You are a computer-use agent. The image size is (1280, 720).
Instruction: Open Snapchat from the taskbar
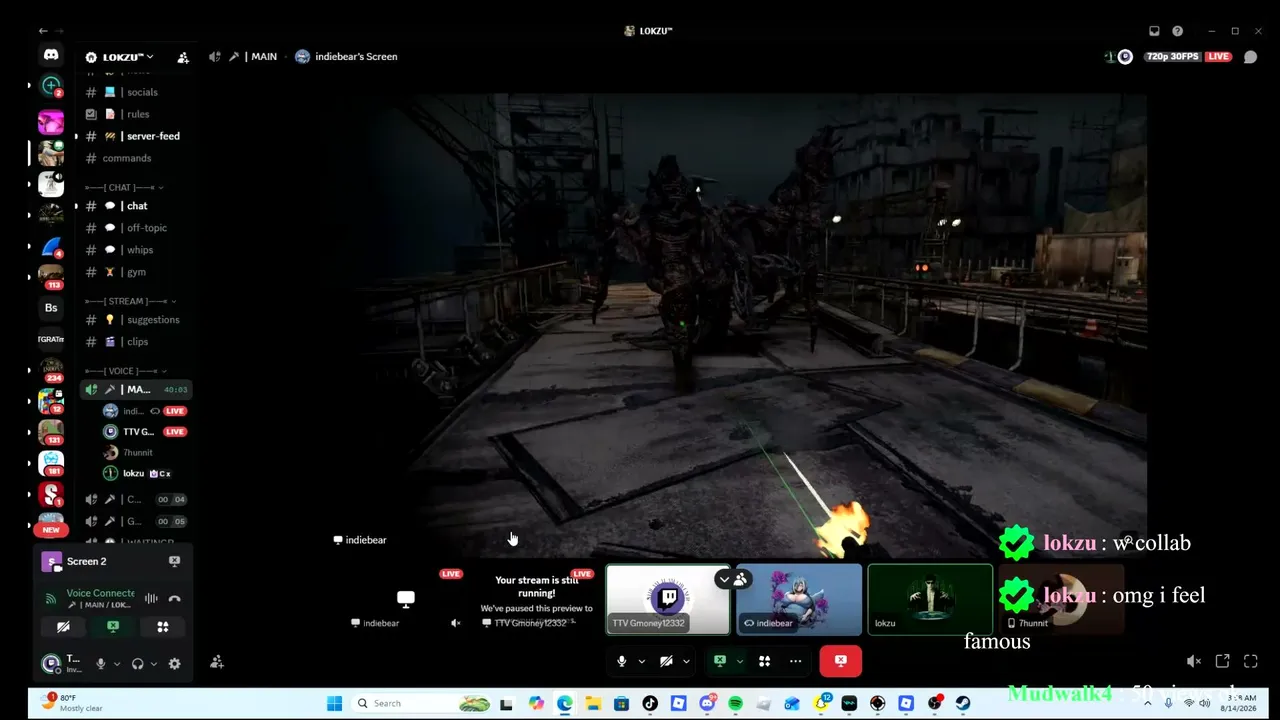click(821, 703)
